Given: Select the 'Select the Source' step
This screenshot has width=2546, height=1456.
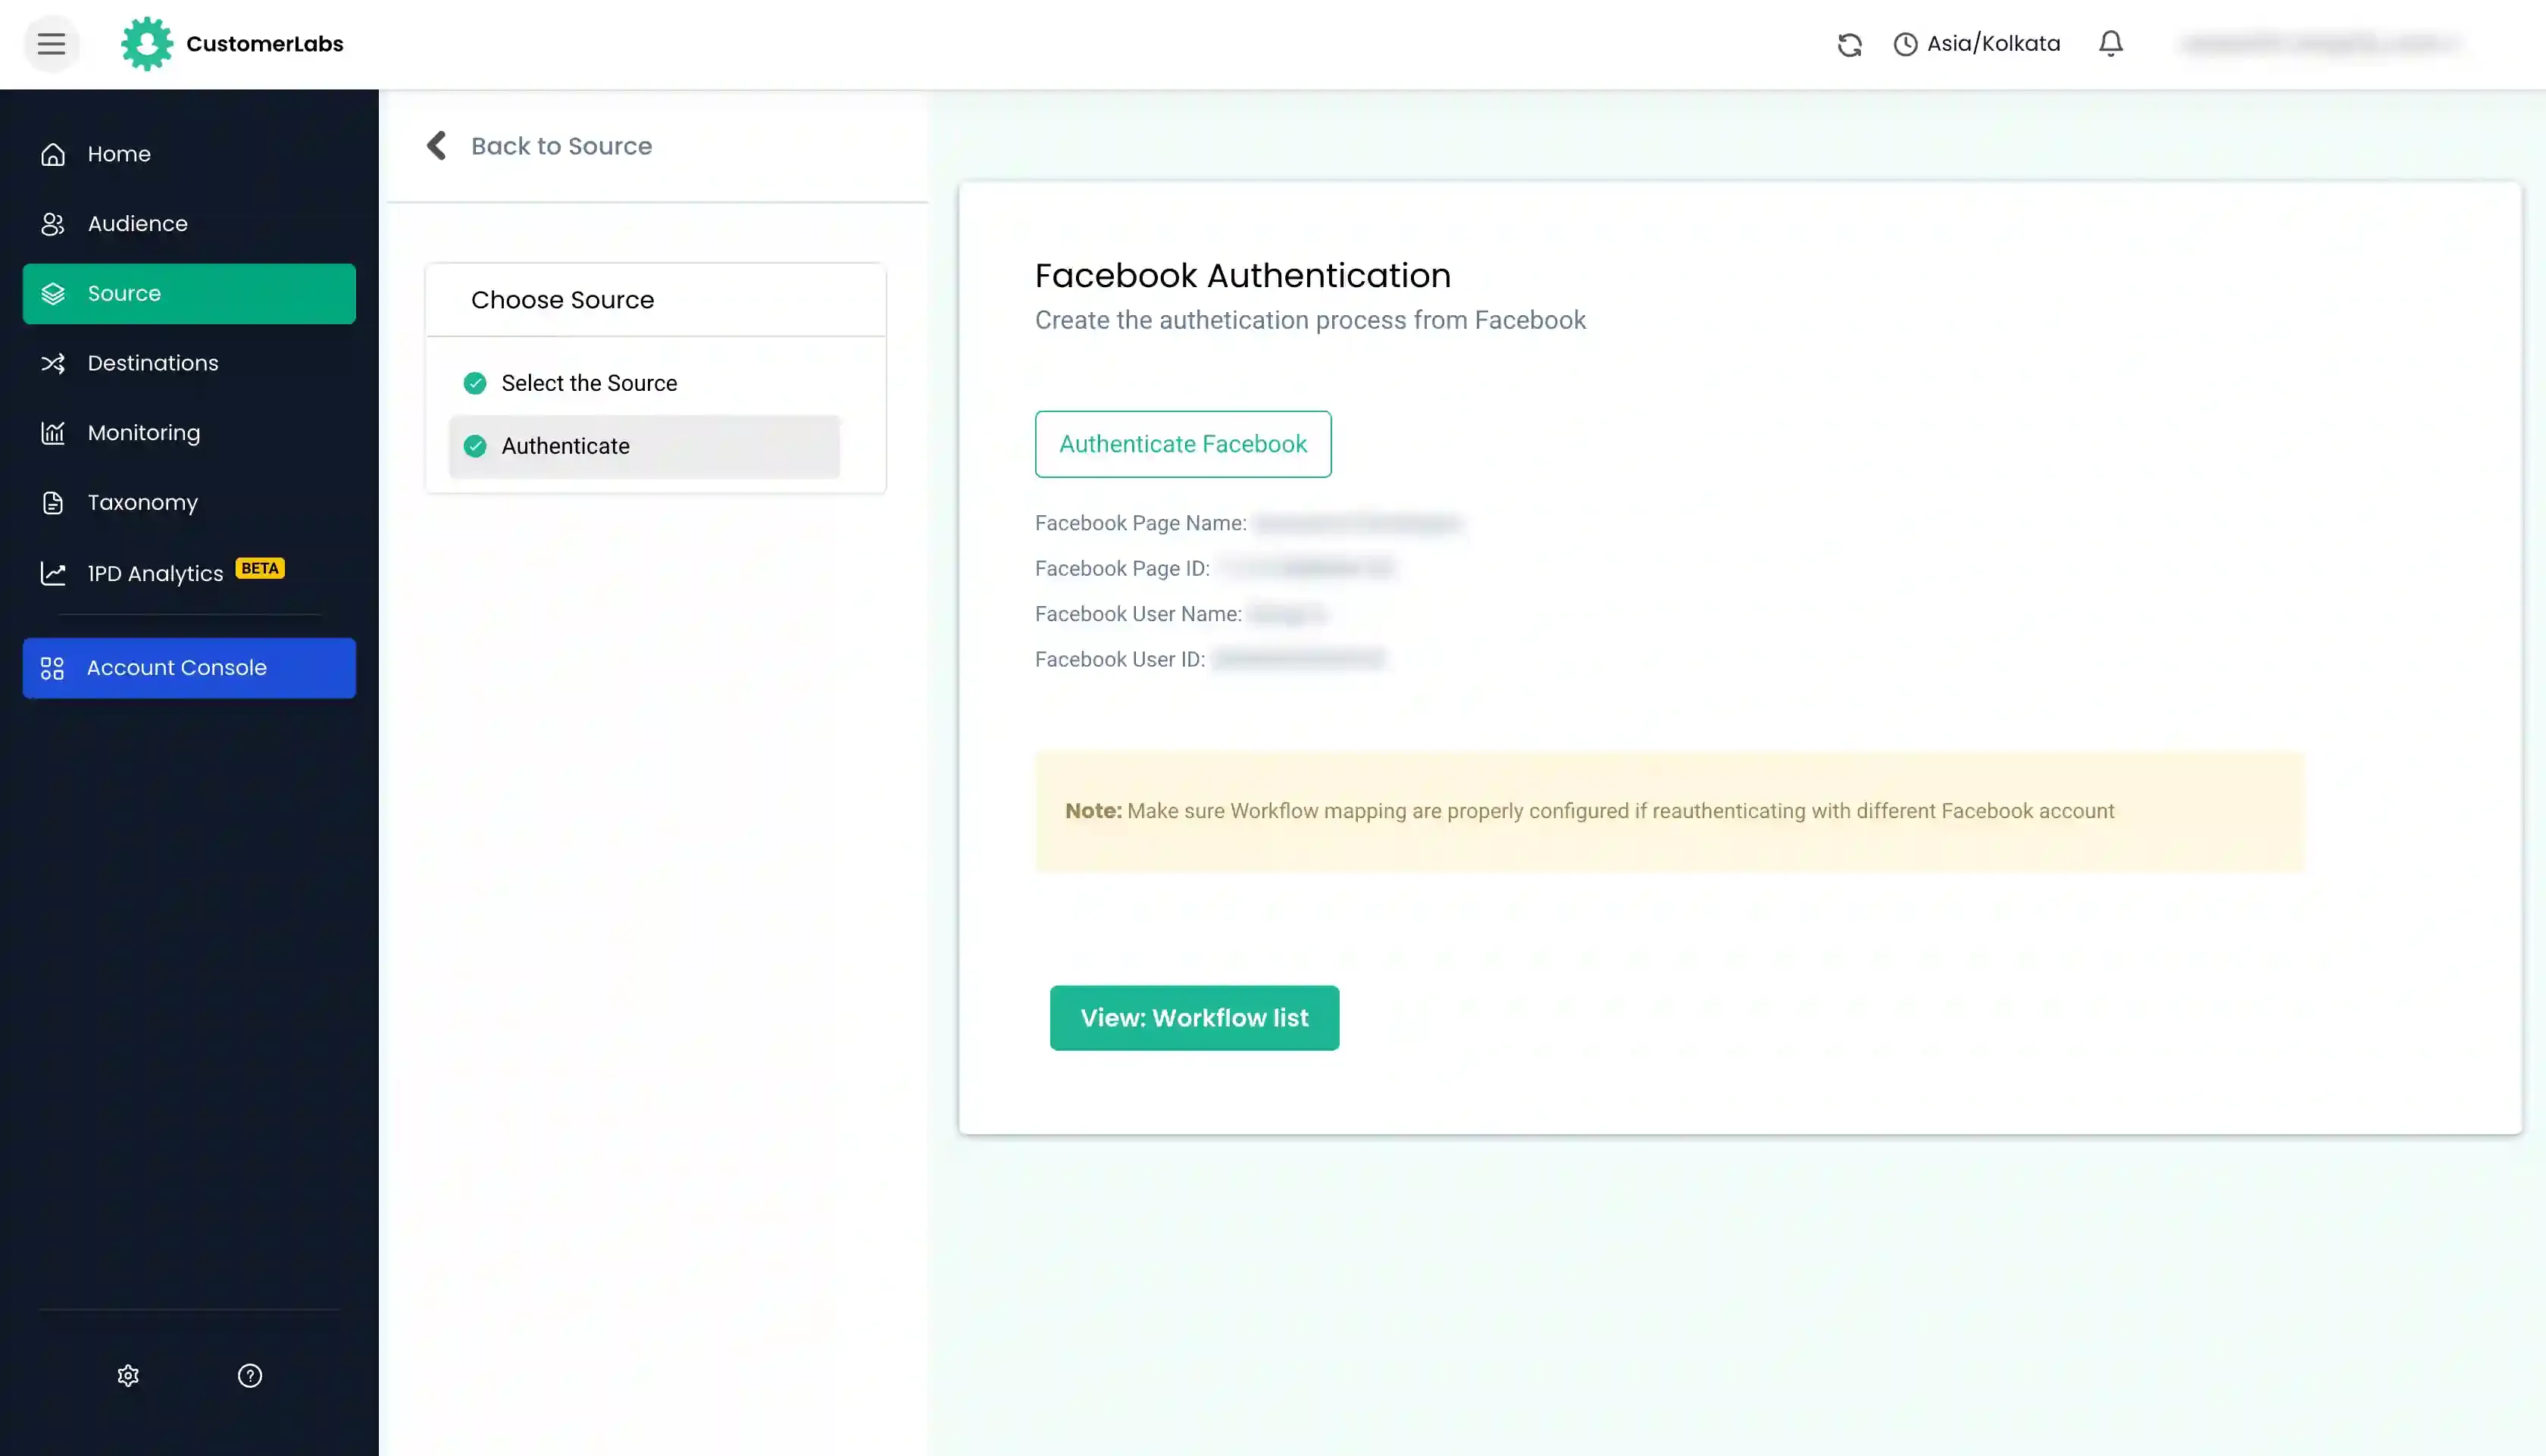Looking at the screenshot, I should (x=644, y=383).
